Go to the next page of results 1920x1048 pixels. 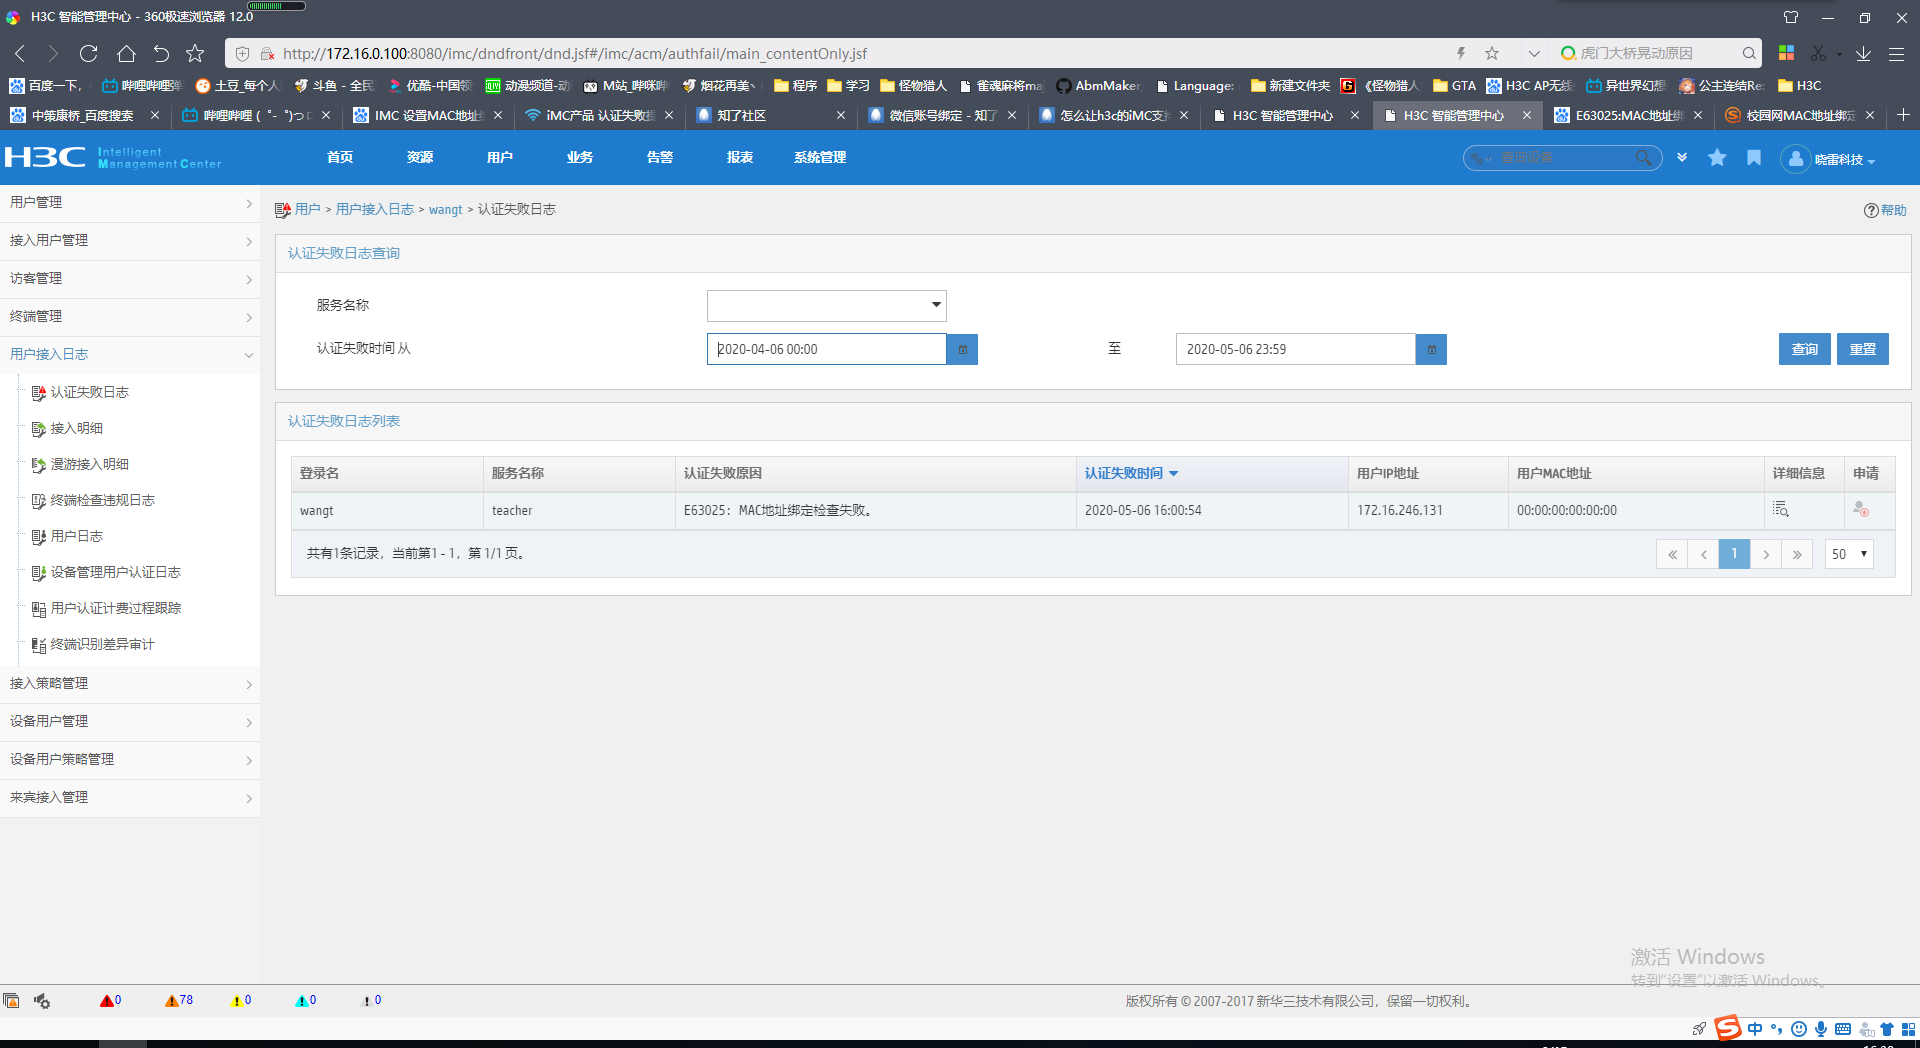pyautogui.click(x=1766, y=554)
